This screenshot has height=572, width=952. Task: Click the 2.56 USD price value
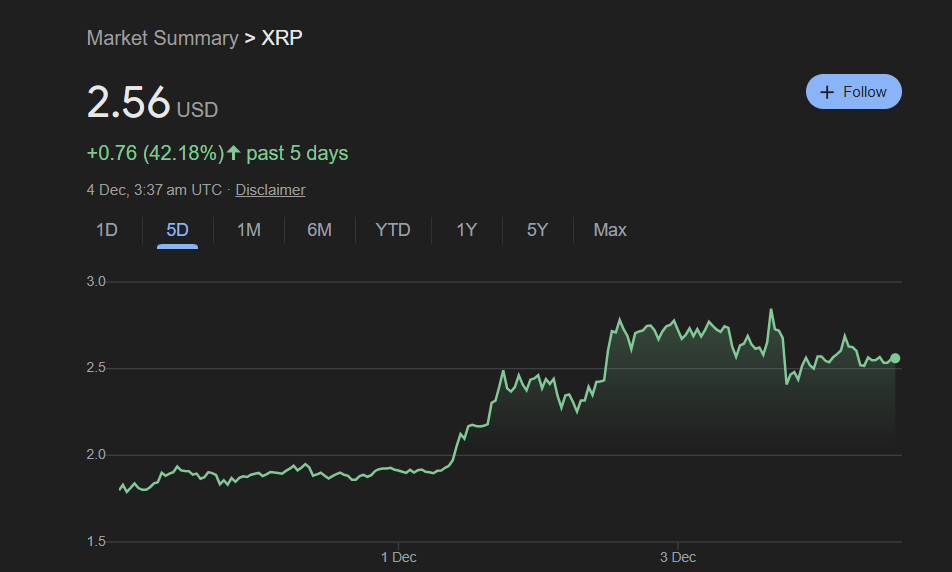[x=129, y=103]
